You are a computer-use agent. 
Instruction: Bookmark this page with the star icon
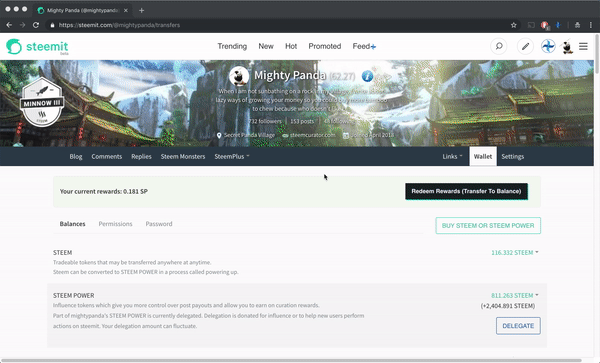[x=514, y=25]
